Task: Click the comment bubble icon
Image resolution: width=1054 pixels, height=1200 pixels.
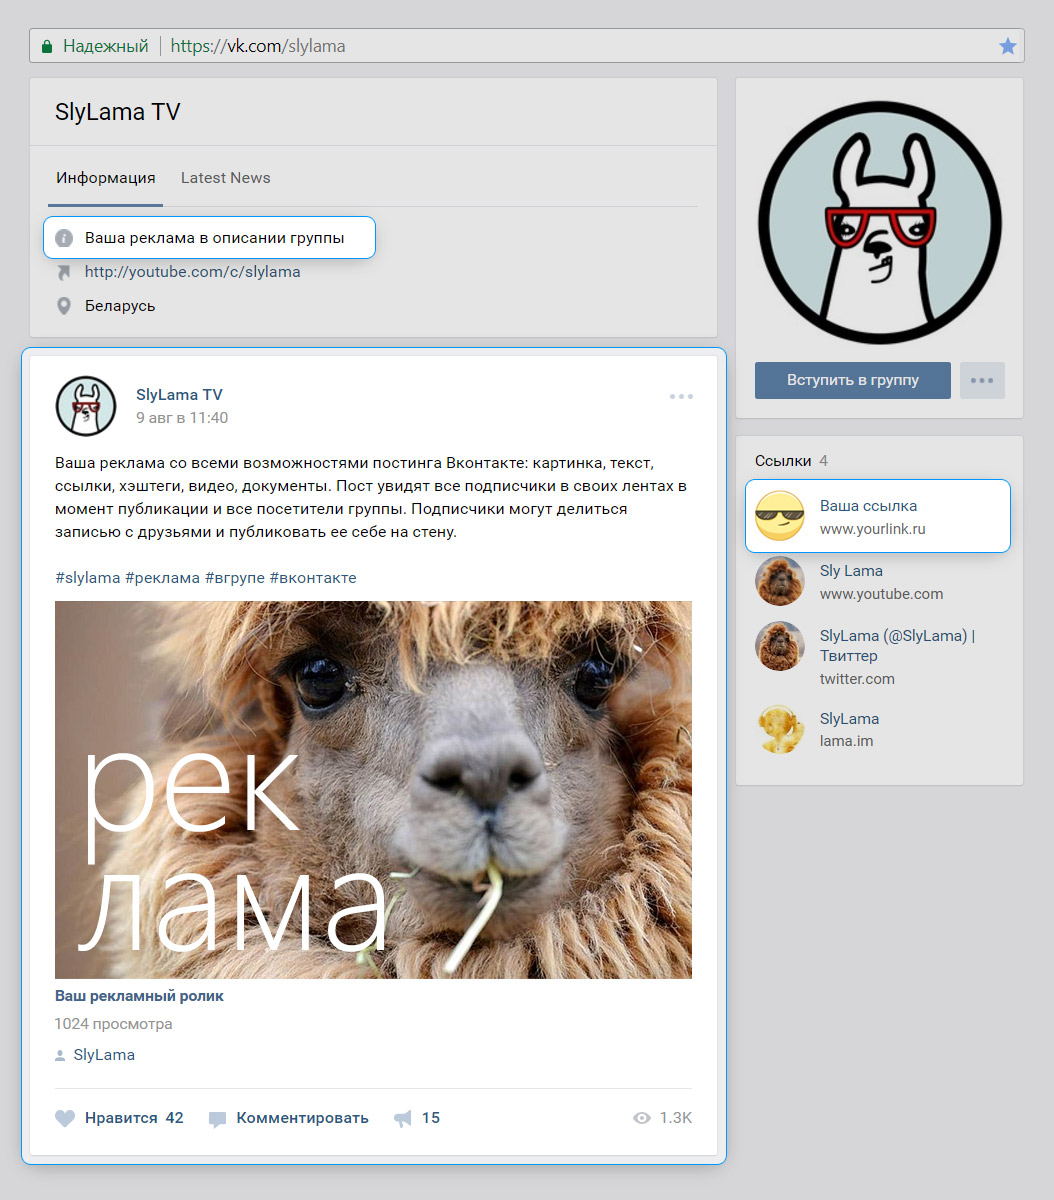Action: click(x=217, y=1119)
